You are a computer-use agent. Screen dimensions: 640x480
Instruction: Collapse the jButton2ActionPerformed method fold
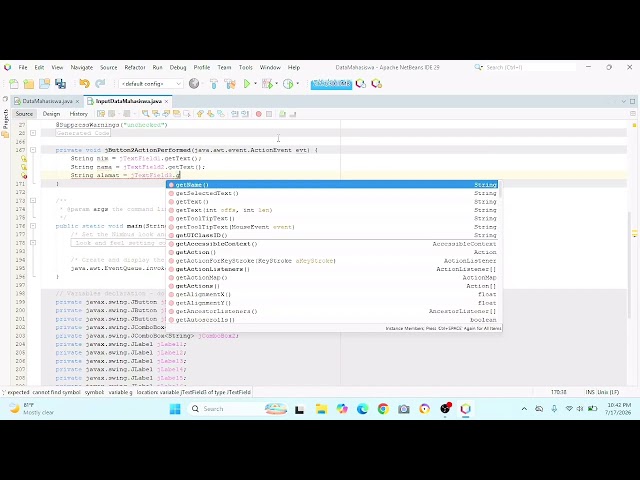[x=33, y=150]
